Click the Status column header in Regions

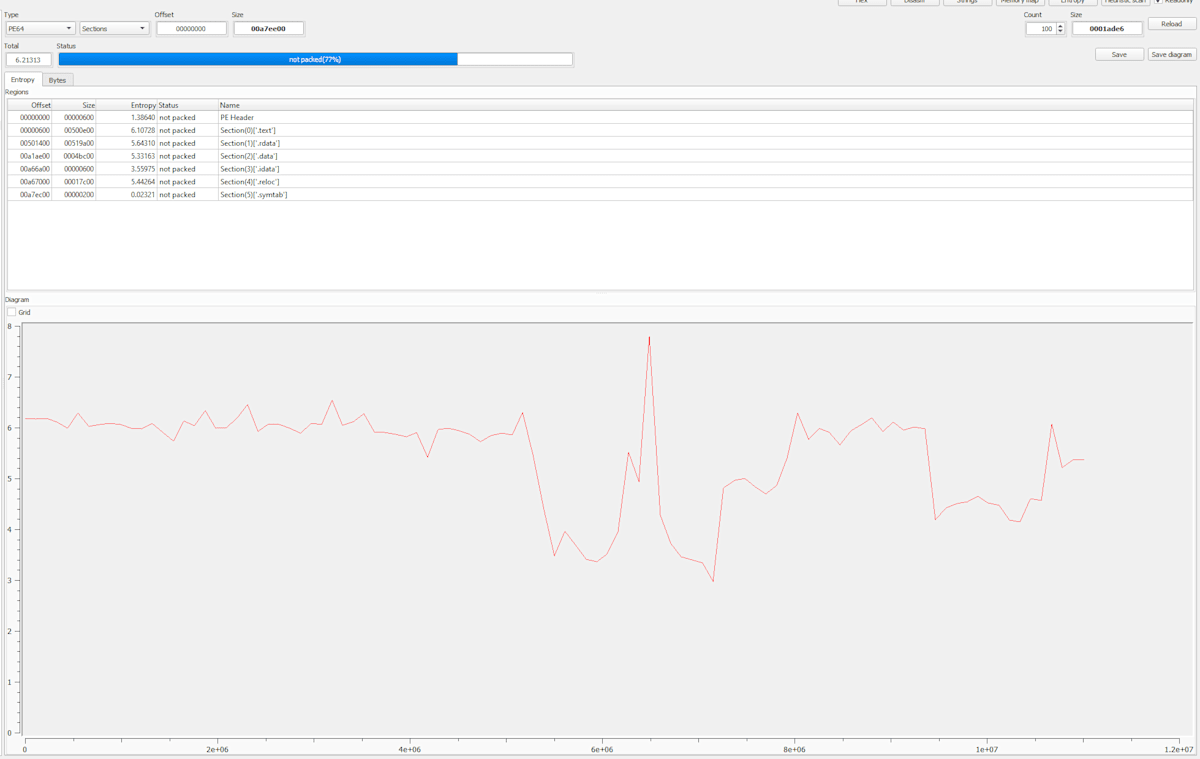point(188,105)
